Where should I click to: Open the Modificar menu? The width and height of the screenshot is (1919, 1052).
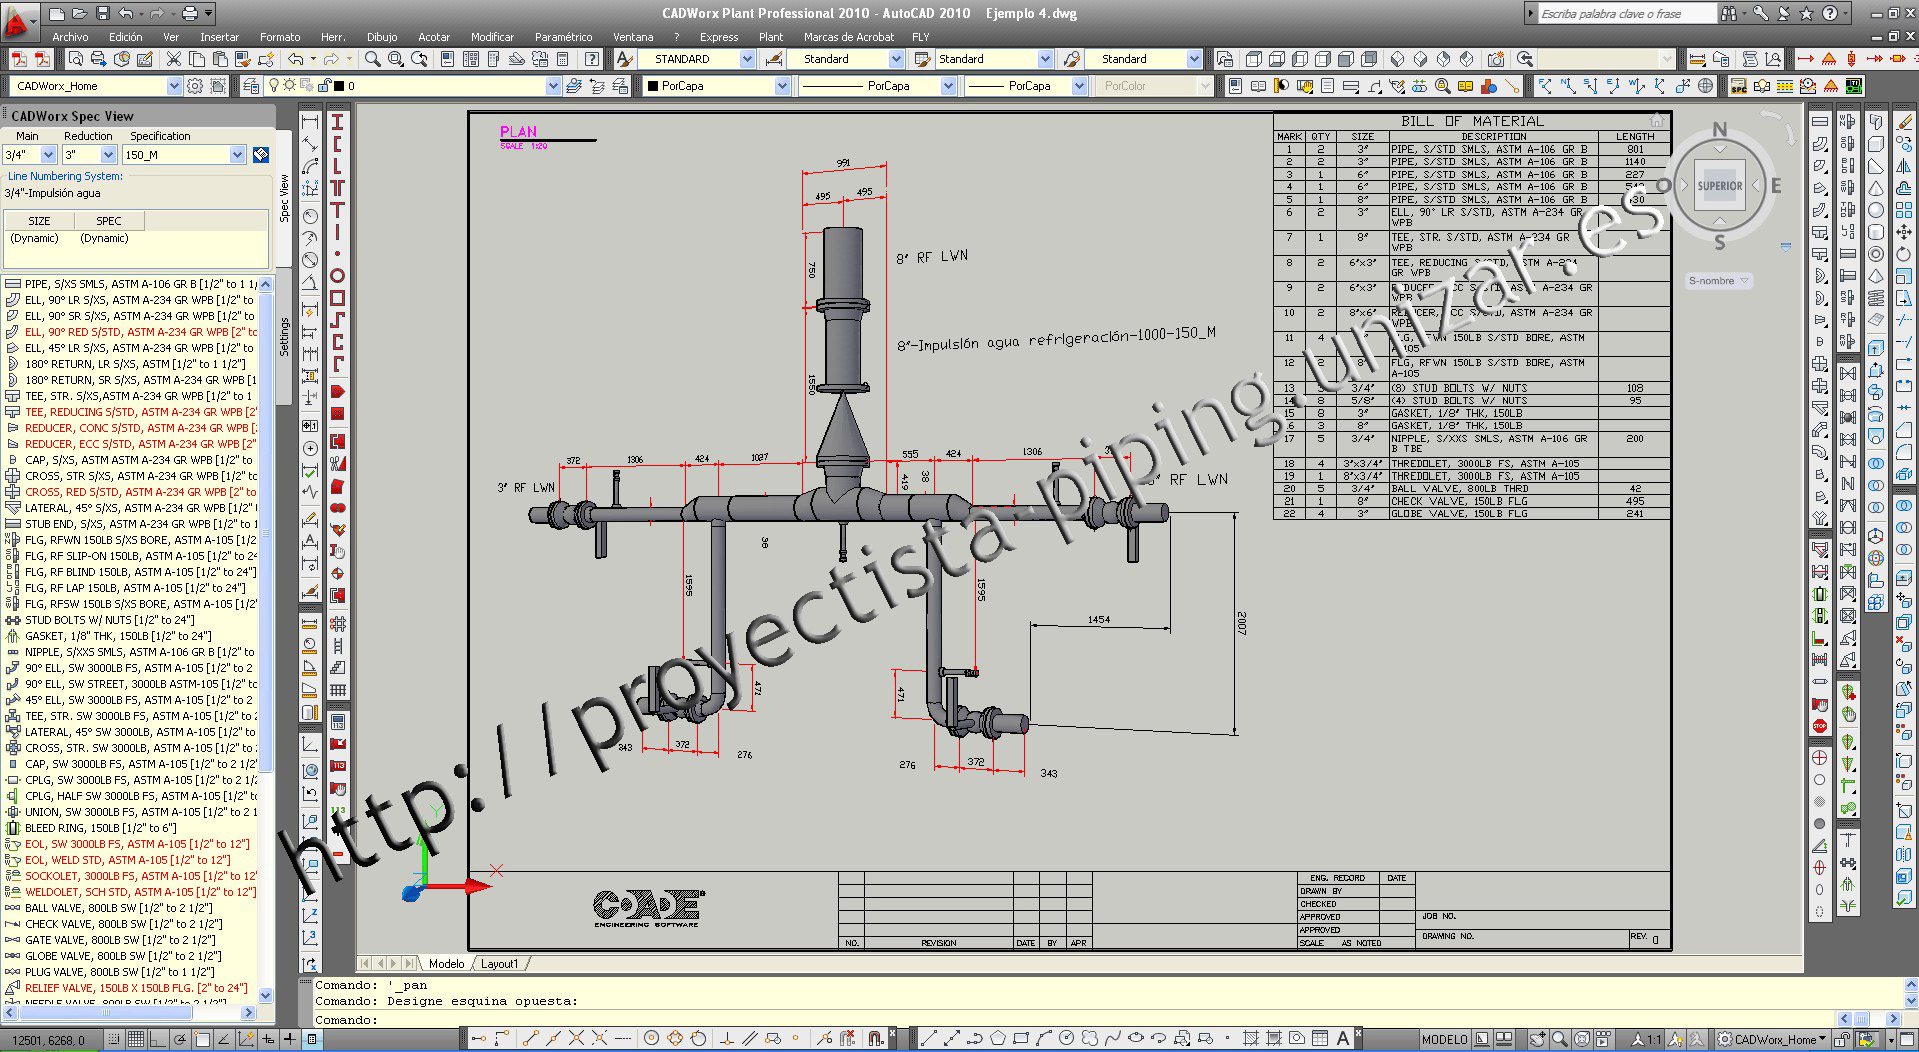point(492,37)
